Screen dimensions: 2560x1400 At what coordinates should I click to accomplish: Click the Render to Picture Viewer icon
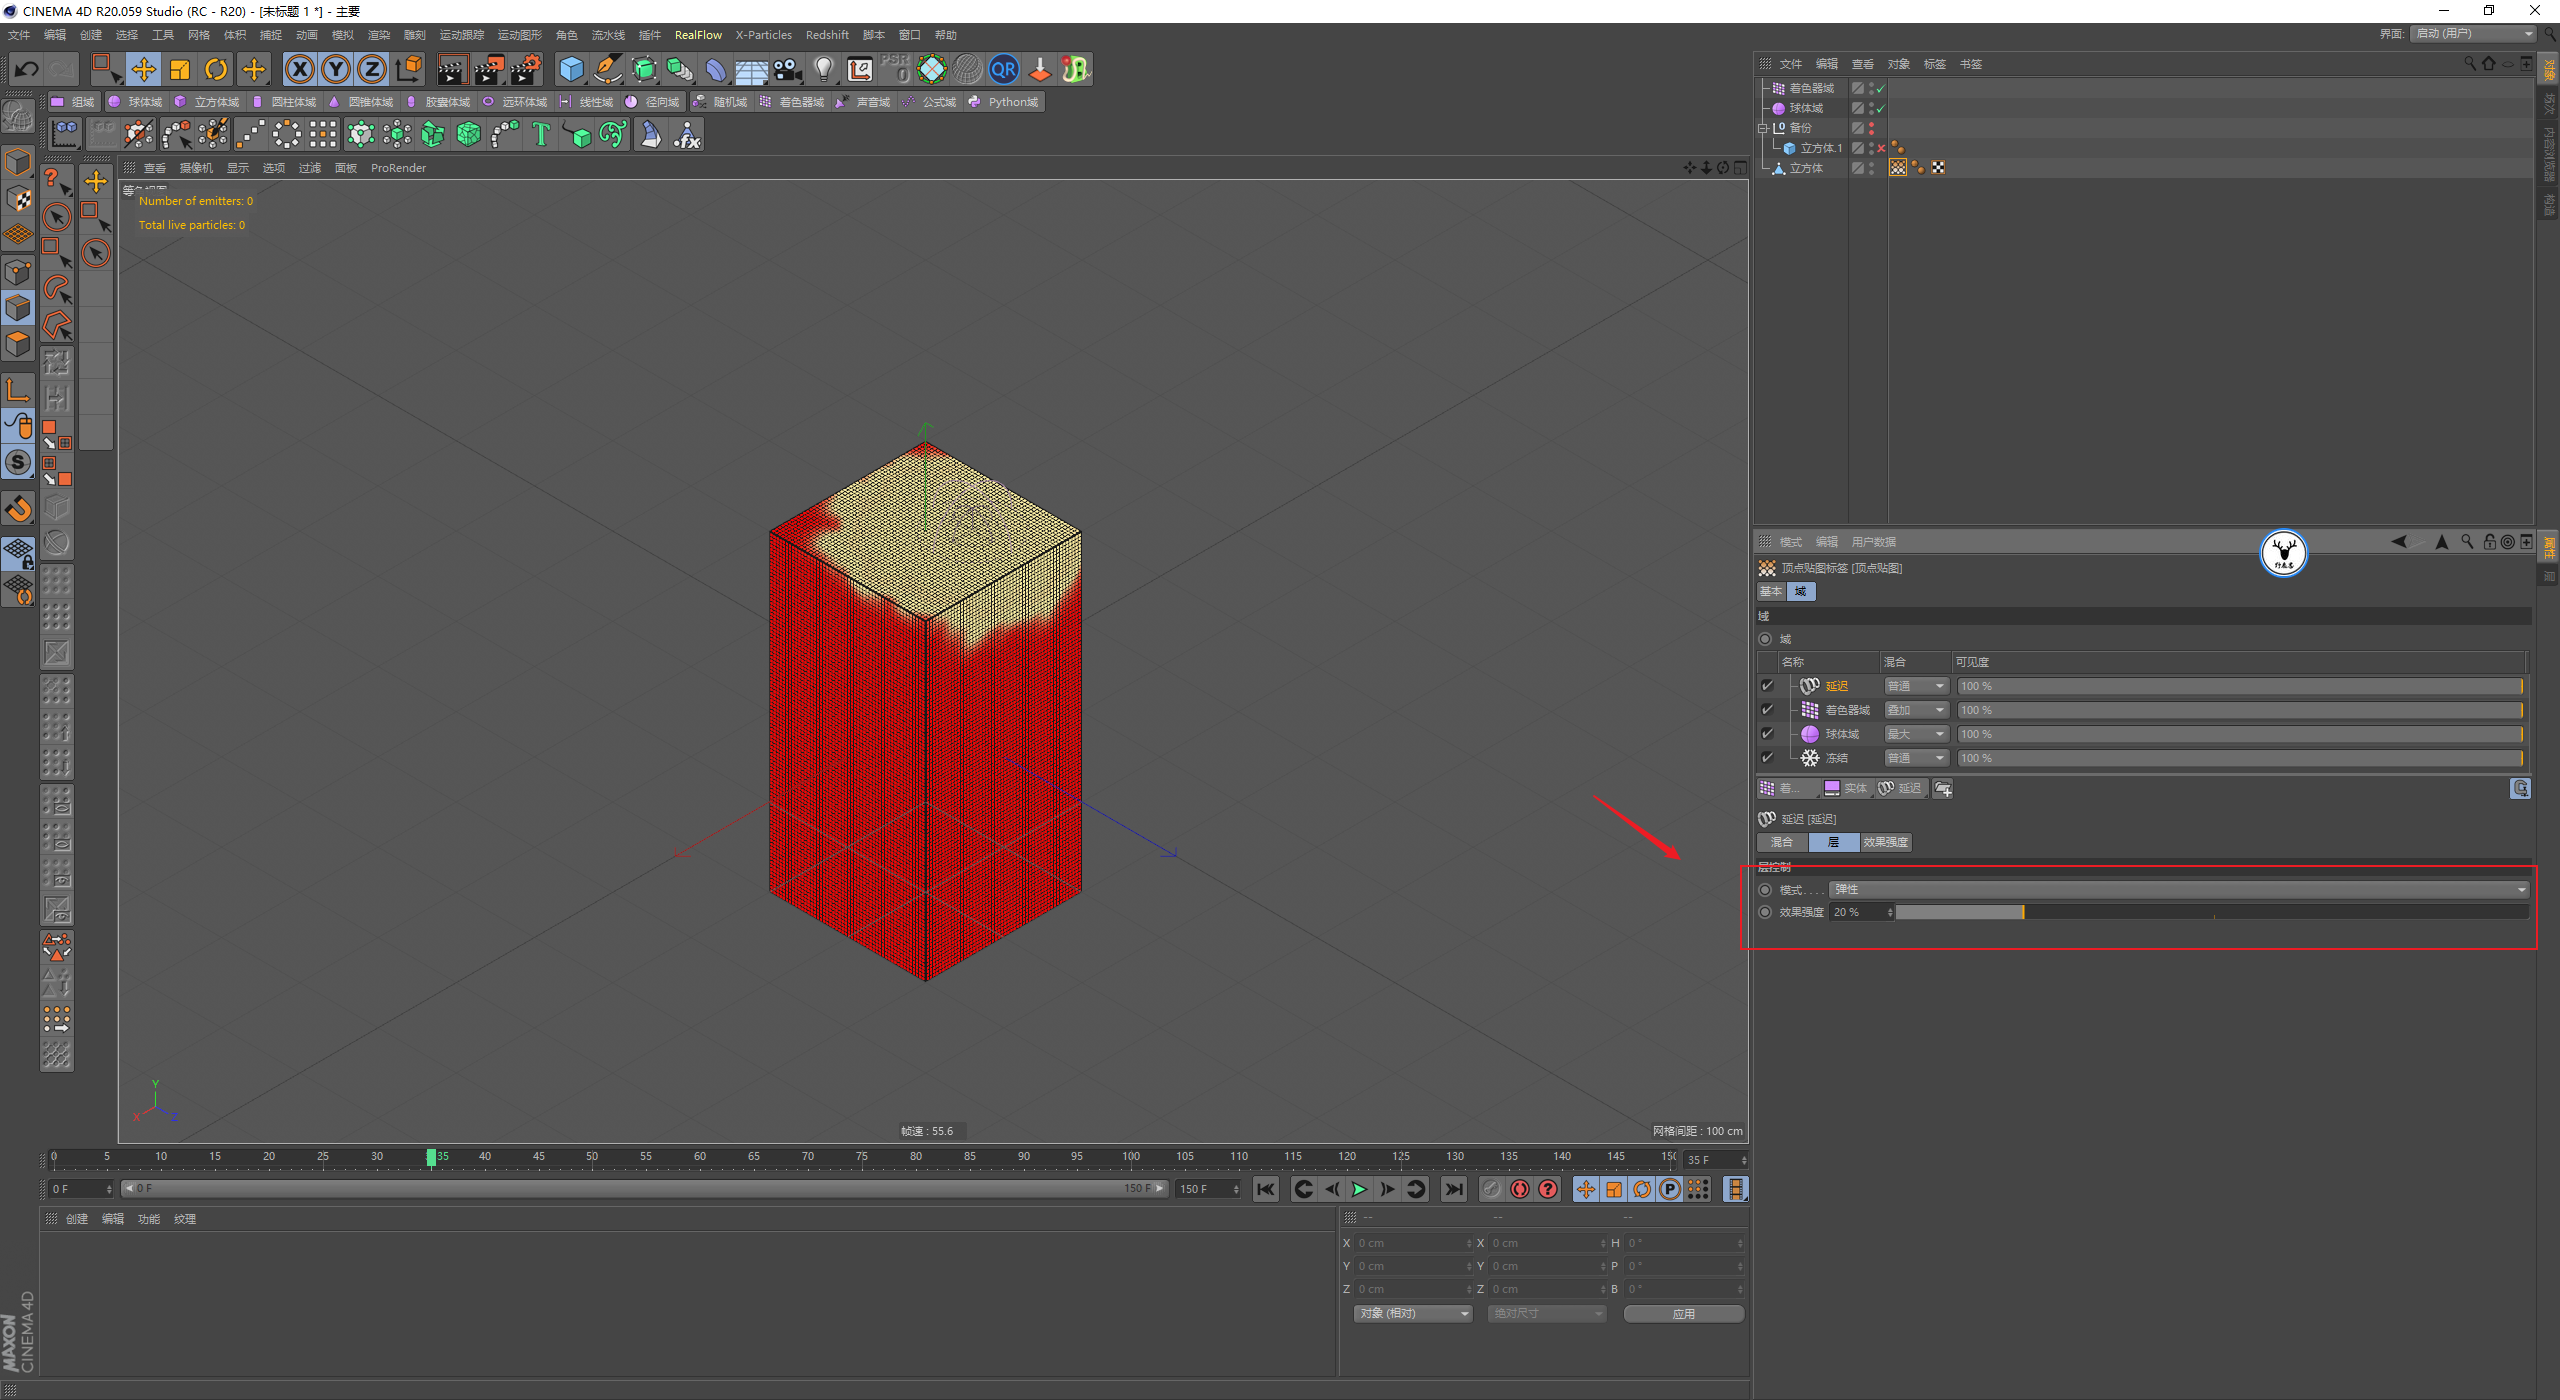(x=488, y=69)
